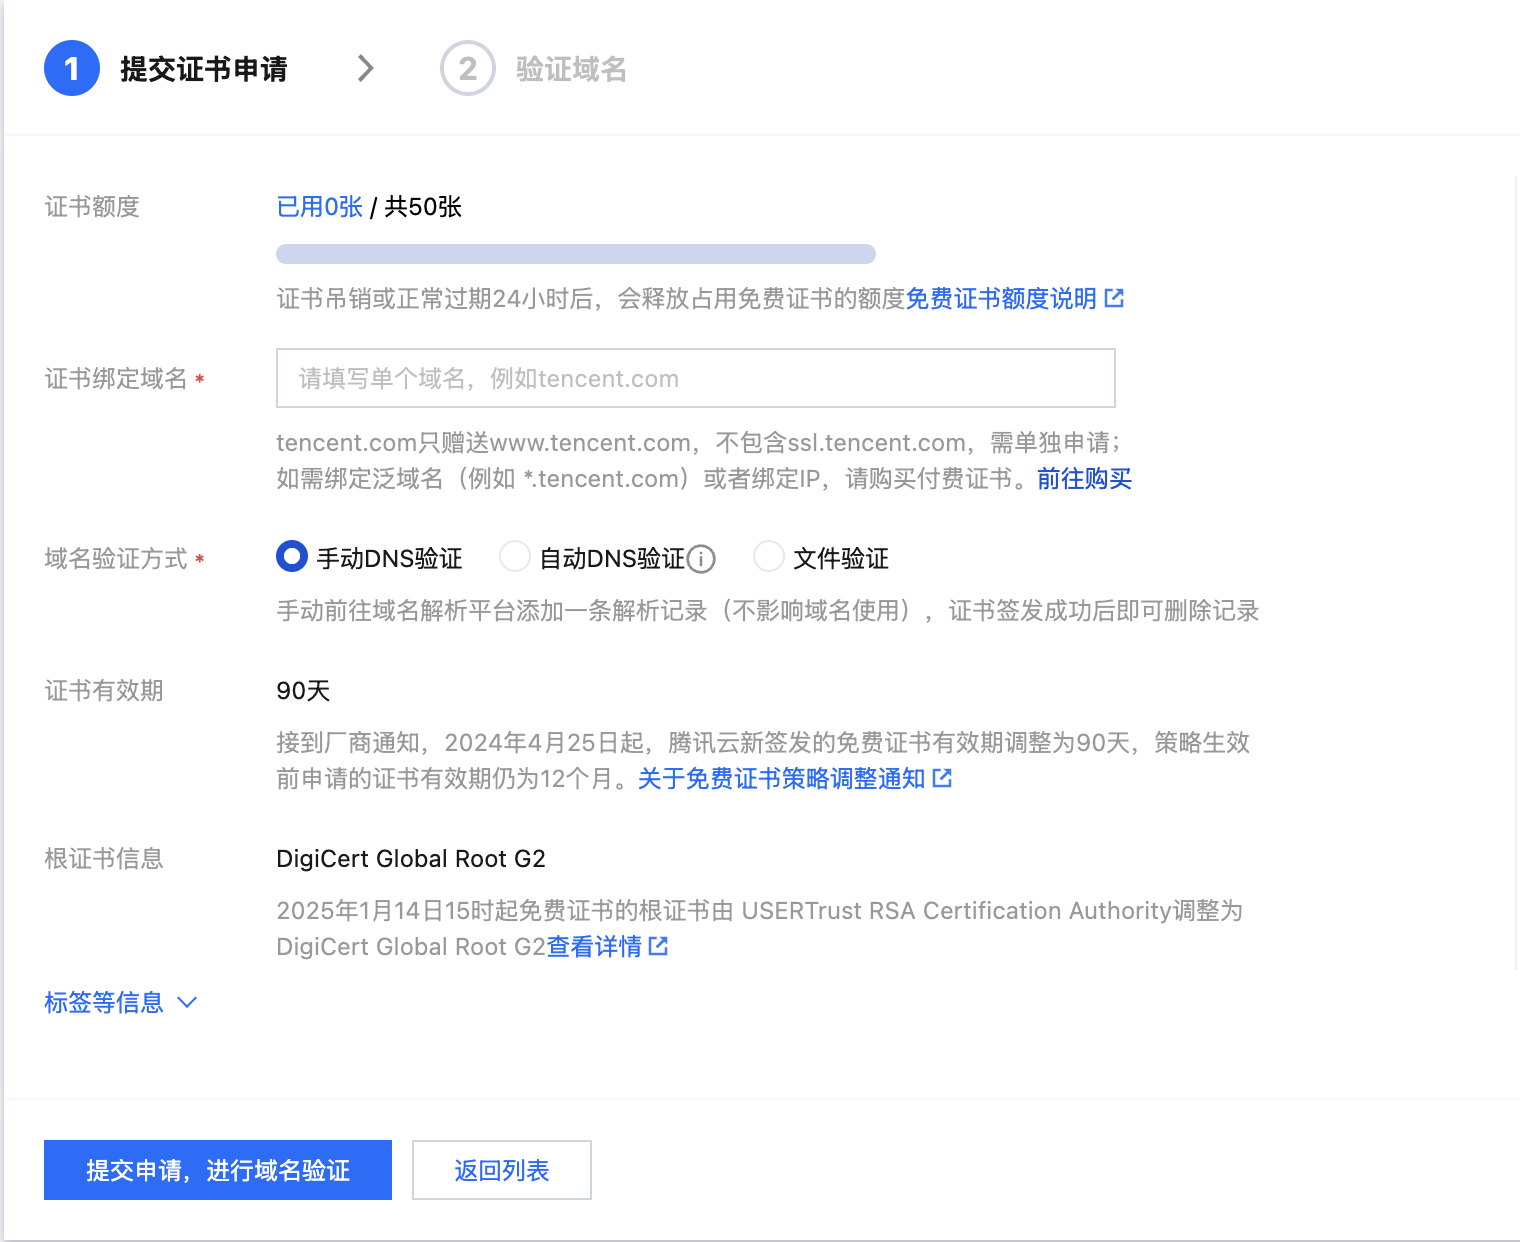This screenshot has height=1242, width=1520.
Task: Select the 手动DNS验证 radio button
Action: pyautogui.click(x=292, y=556)
